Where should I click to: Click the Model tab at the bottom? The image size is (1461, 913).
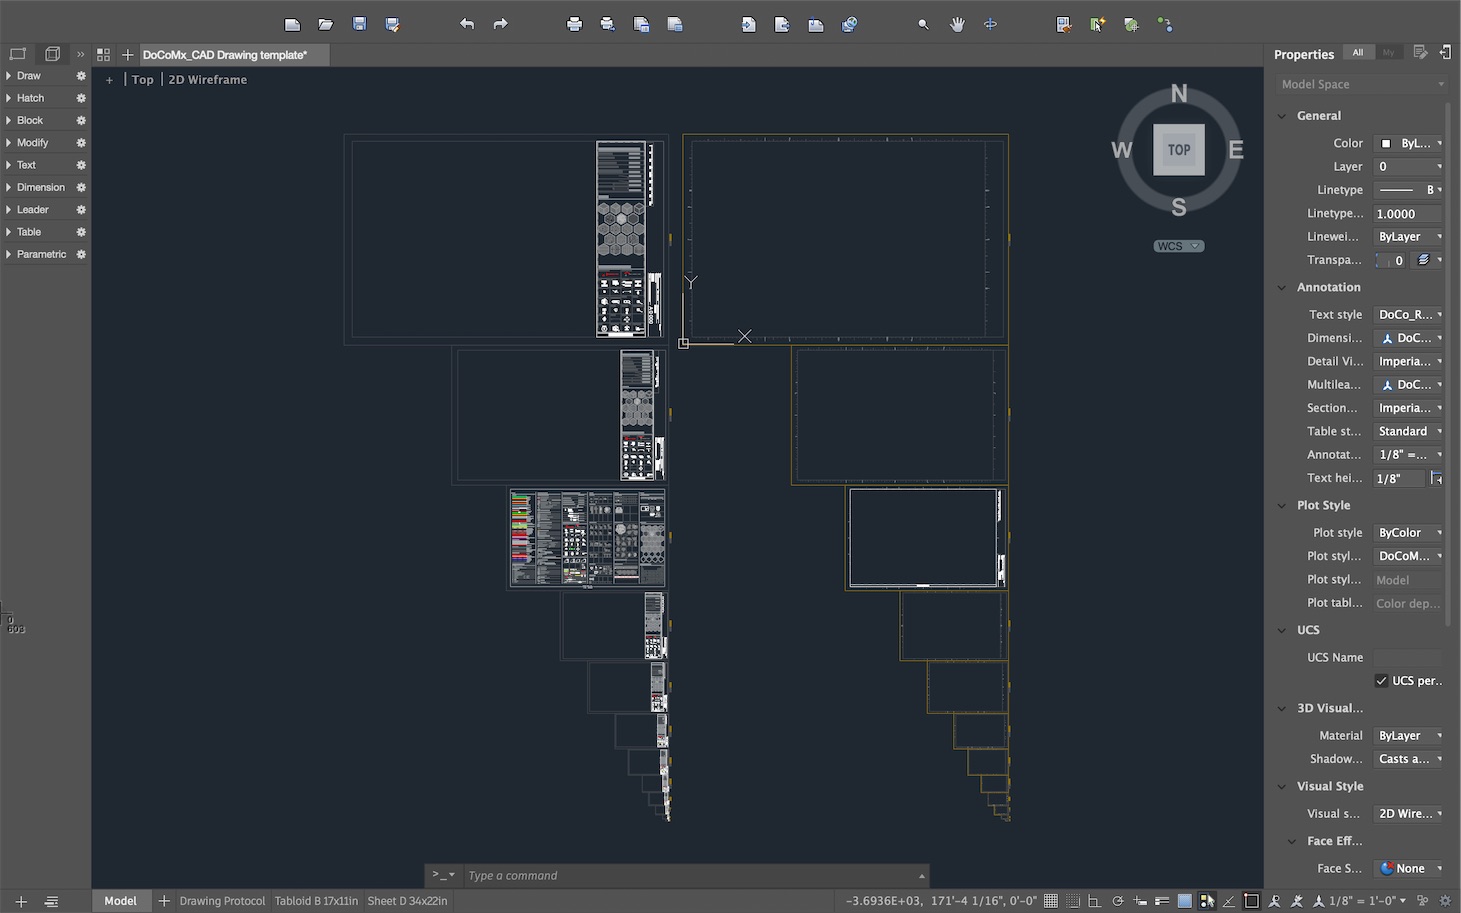(120, 900)
